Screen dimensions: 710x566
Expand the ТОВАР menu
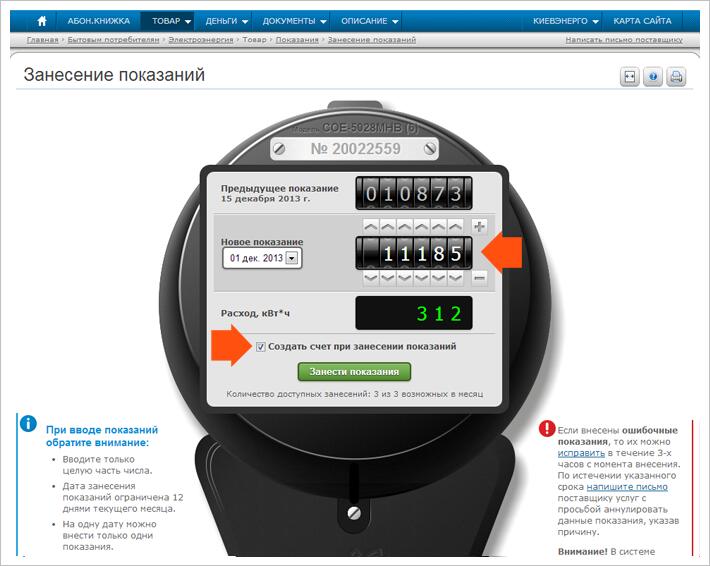point(172,21)
